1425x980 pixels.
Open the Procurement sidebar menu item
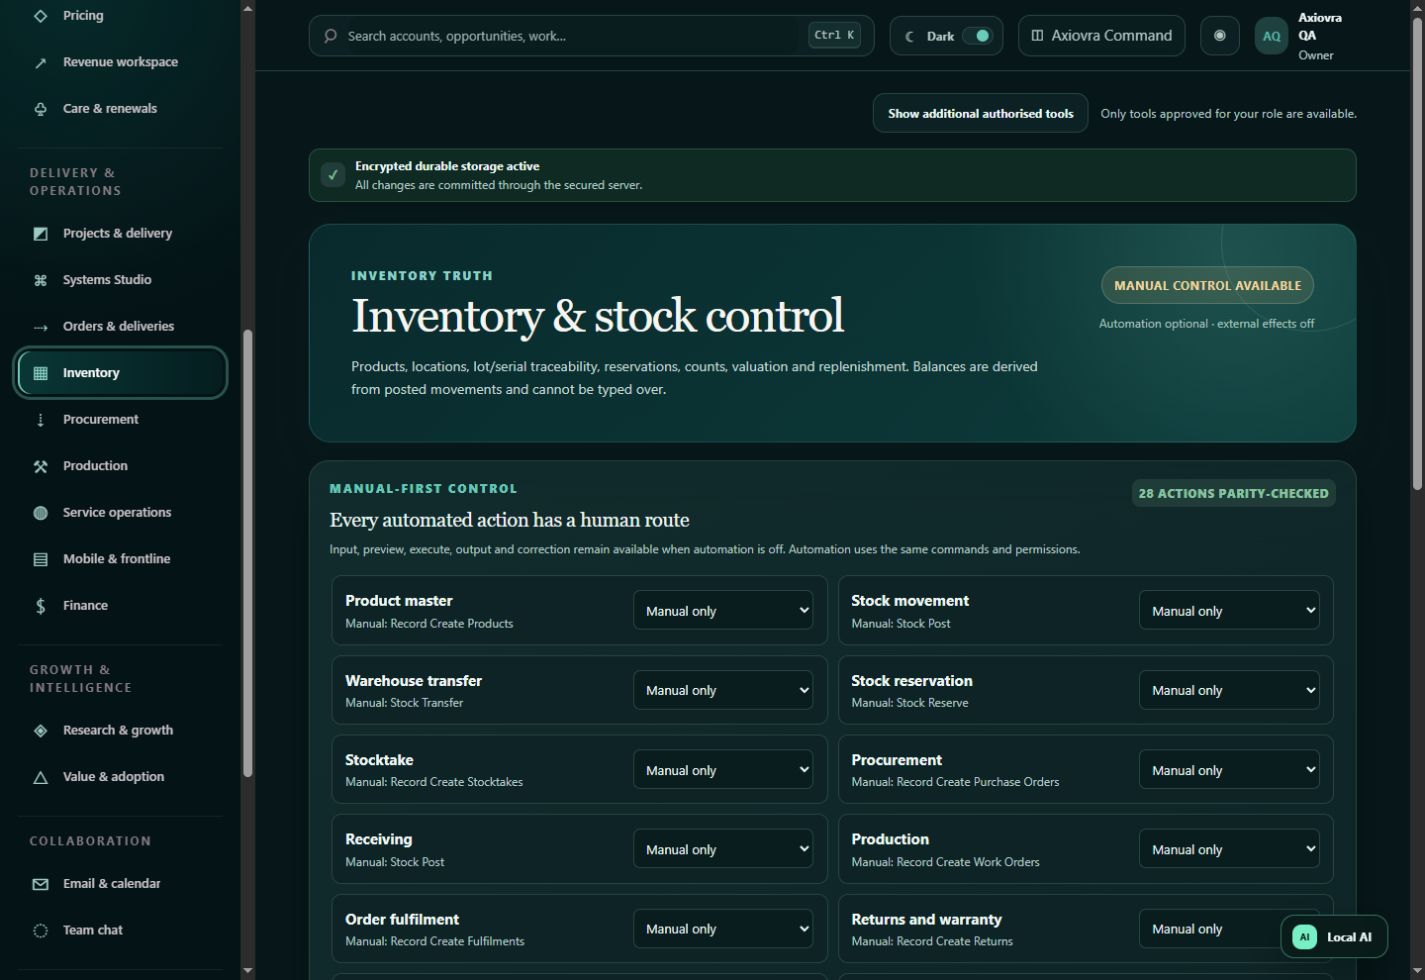(120, 420)
